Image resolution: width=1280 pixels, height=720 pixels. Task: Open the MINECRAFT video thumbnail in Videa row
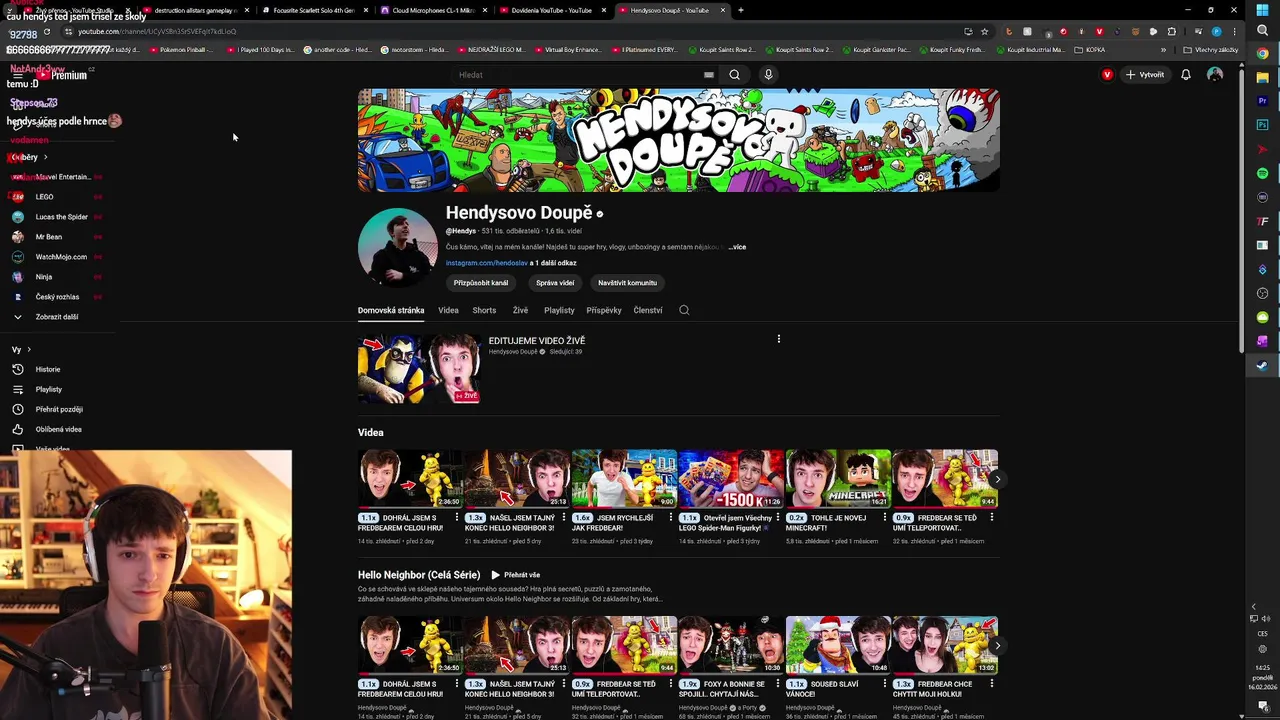pos(838,479)
